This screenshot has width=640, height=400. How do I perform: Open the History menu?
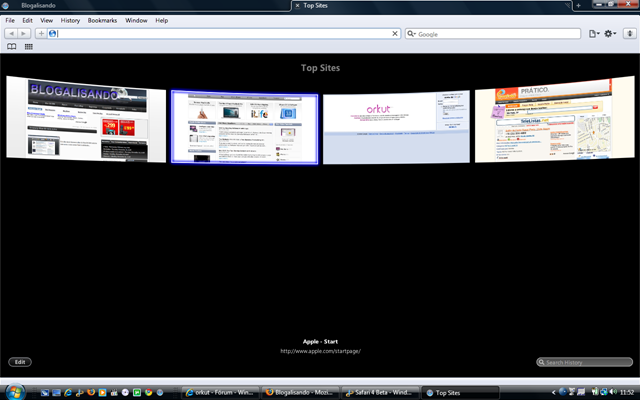click(x=70, y=20)
